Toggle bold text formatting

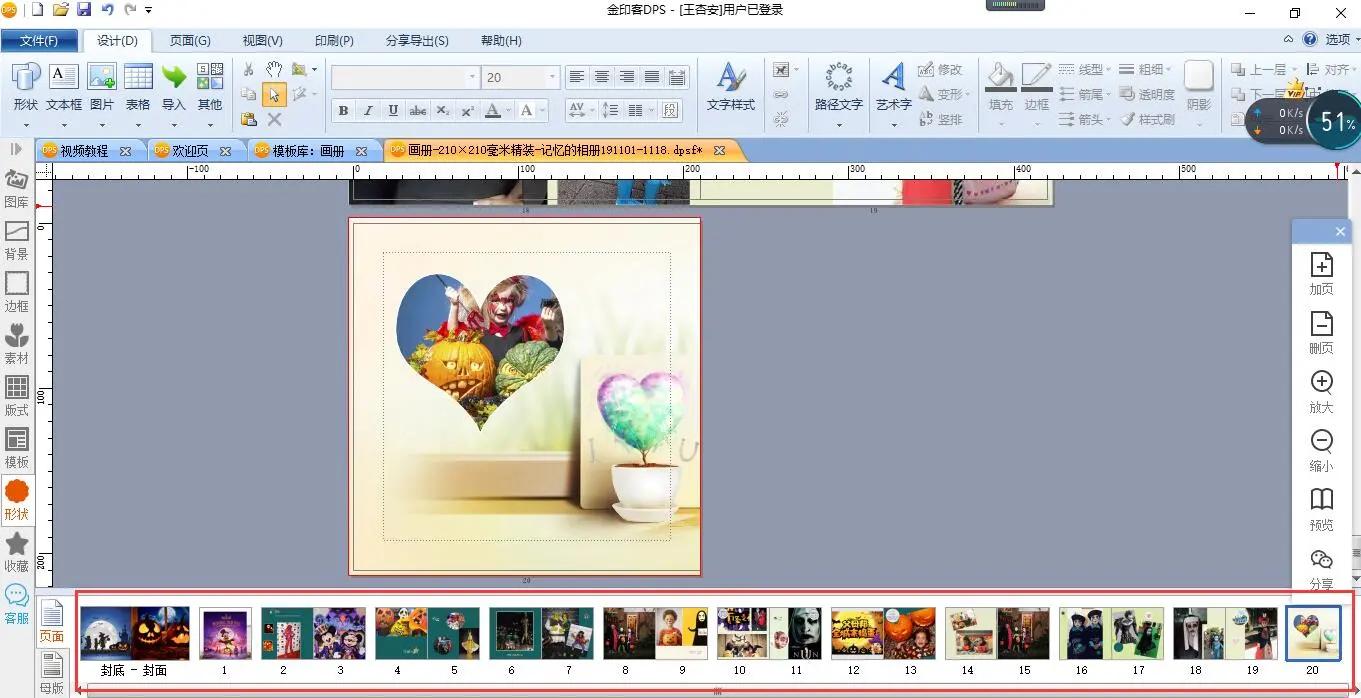343,111
